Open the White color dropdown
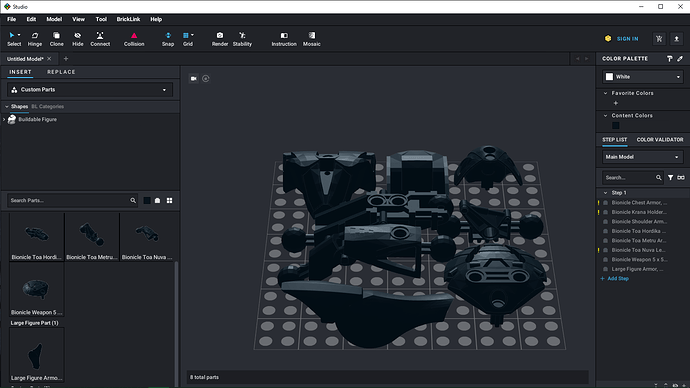The width and height of the screenshot is (690, 388). 643,77
